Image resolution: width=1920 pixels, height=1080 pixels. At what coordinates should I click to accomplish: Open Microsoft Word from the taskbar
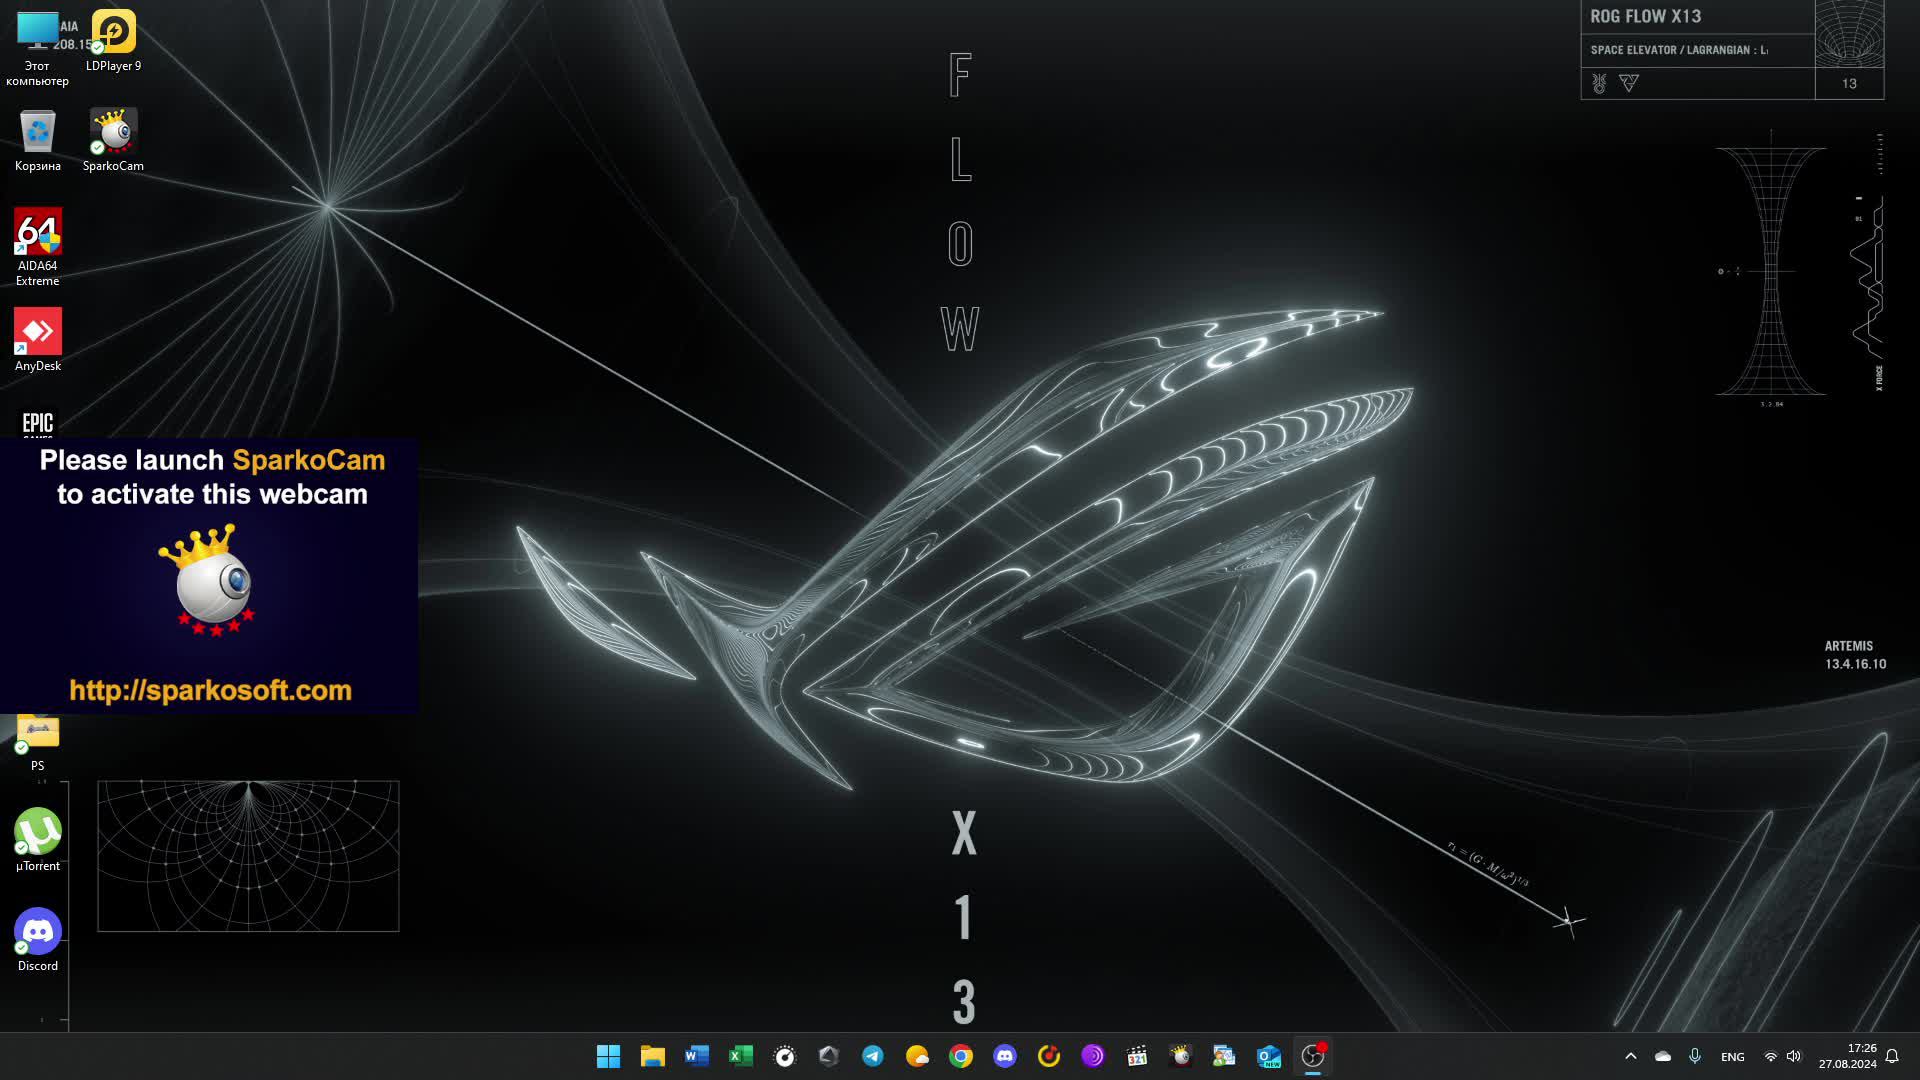[696, 1056]
